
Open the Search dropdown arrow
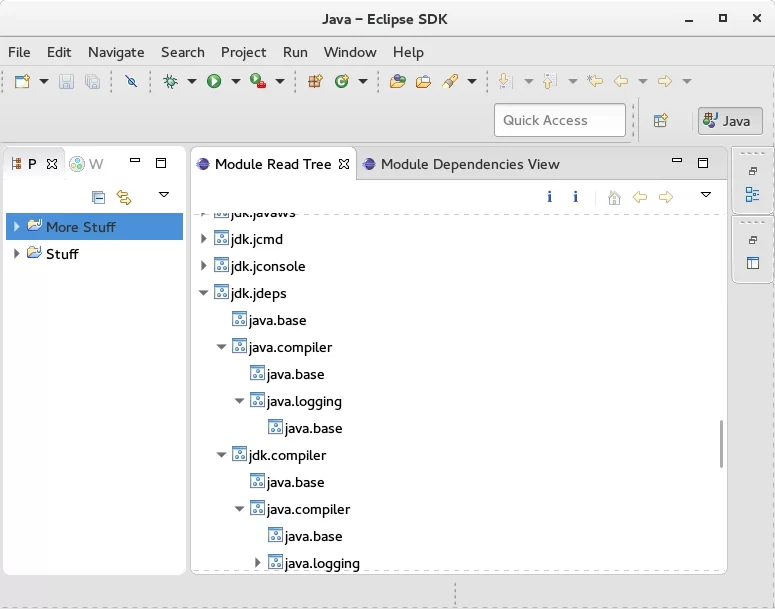click(472, 81)
